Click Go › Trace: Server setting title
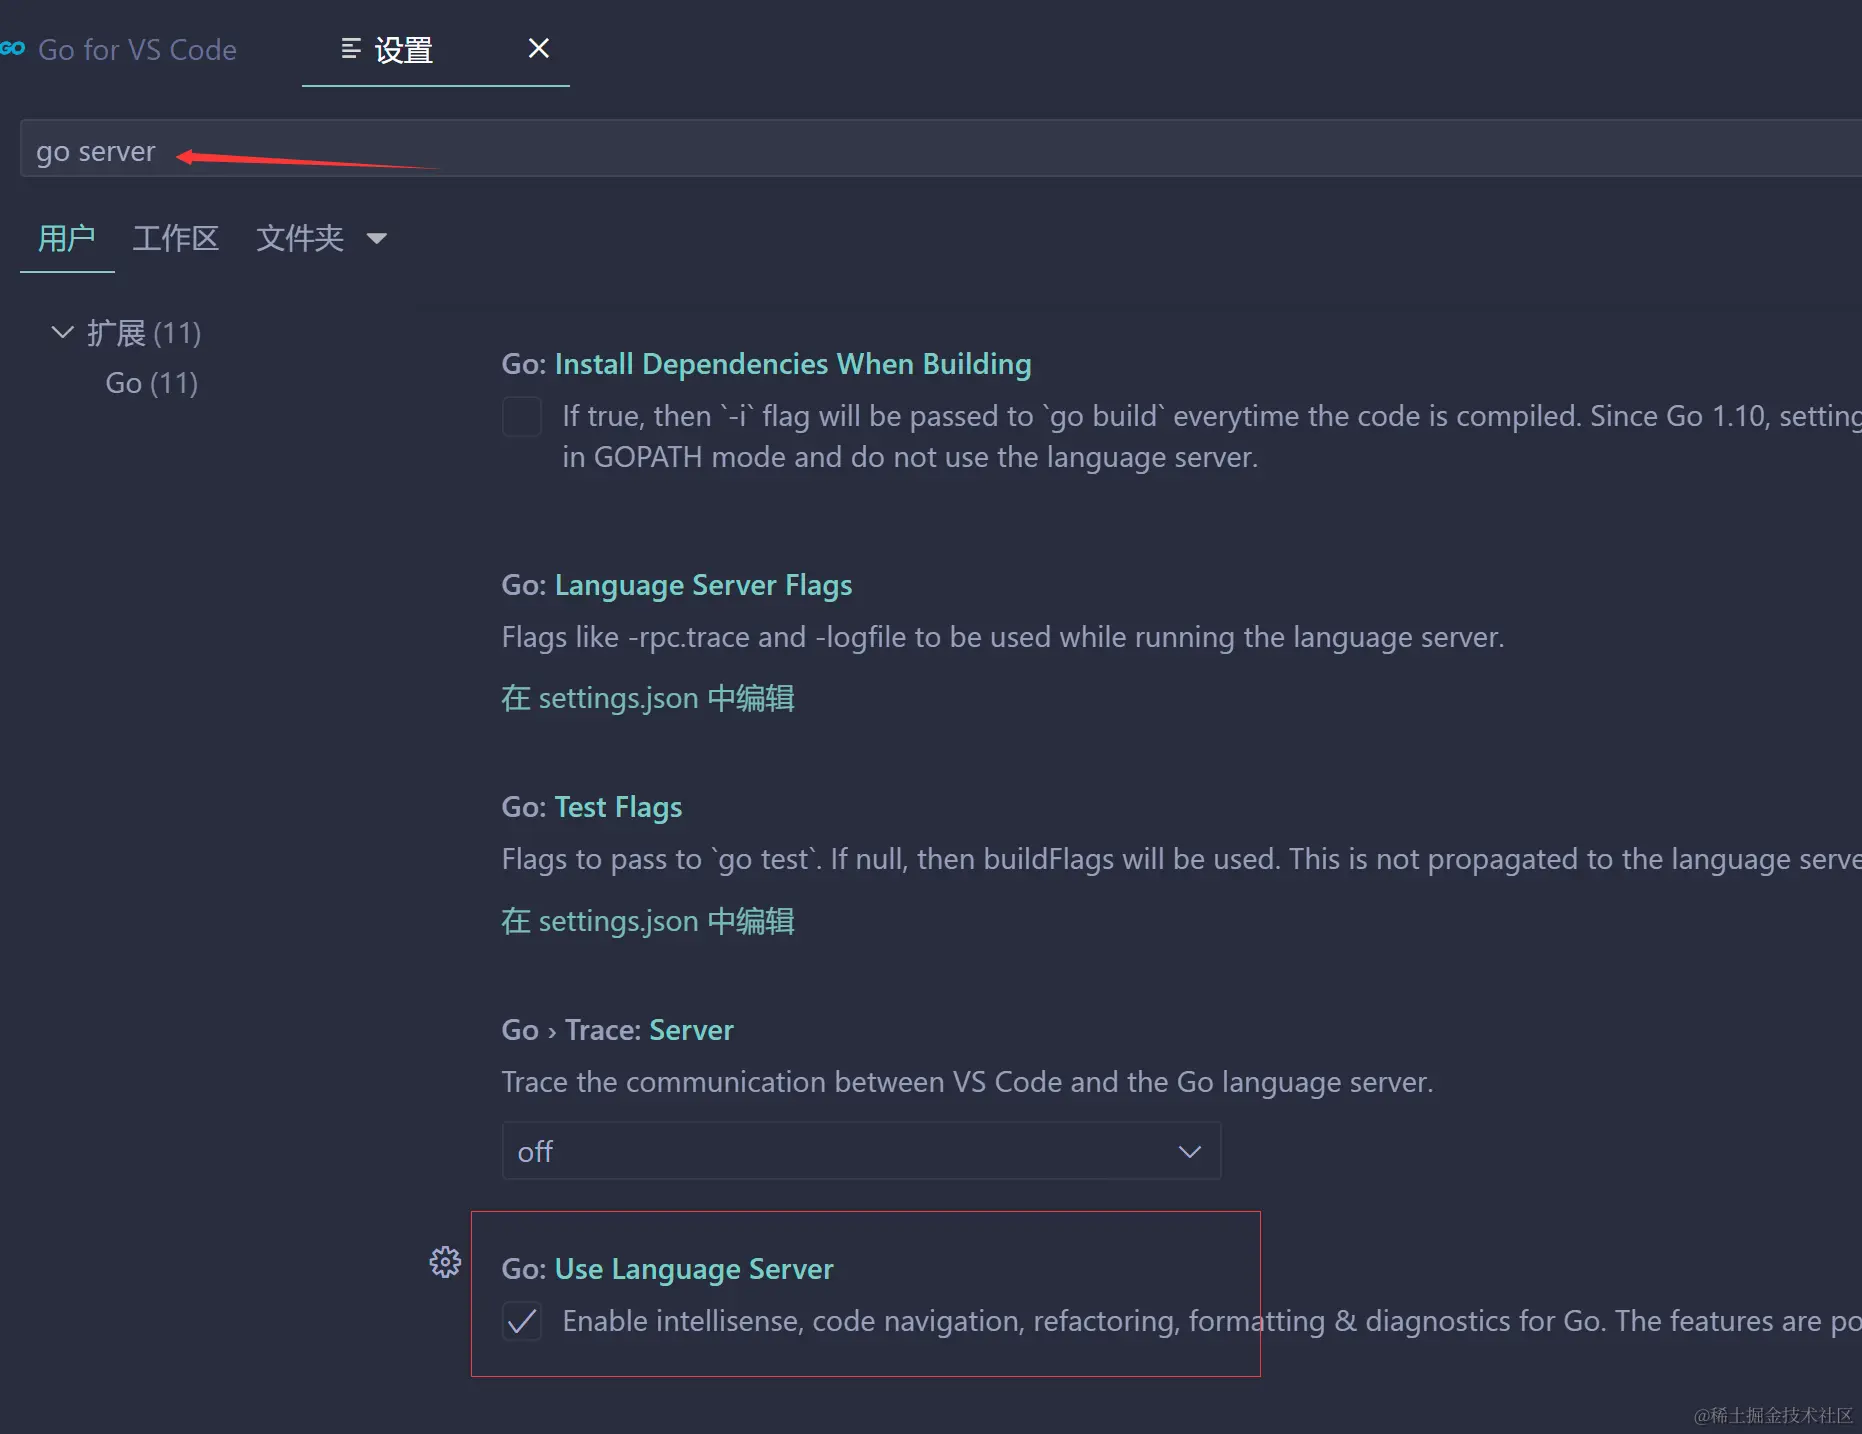The image size is (1862, 1434). 618,1030
